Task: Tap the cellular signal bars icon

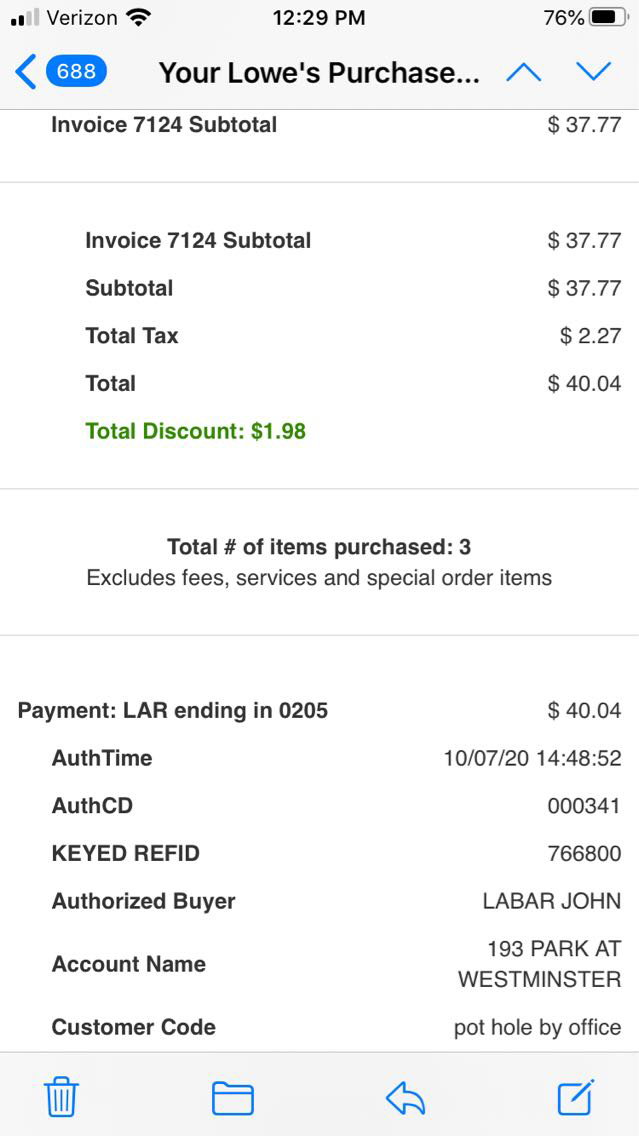Action: (x=24, y=18)
